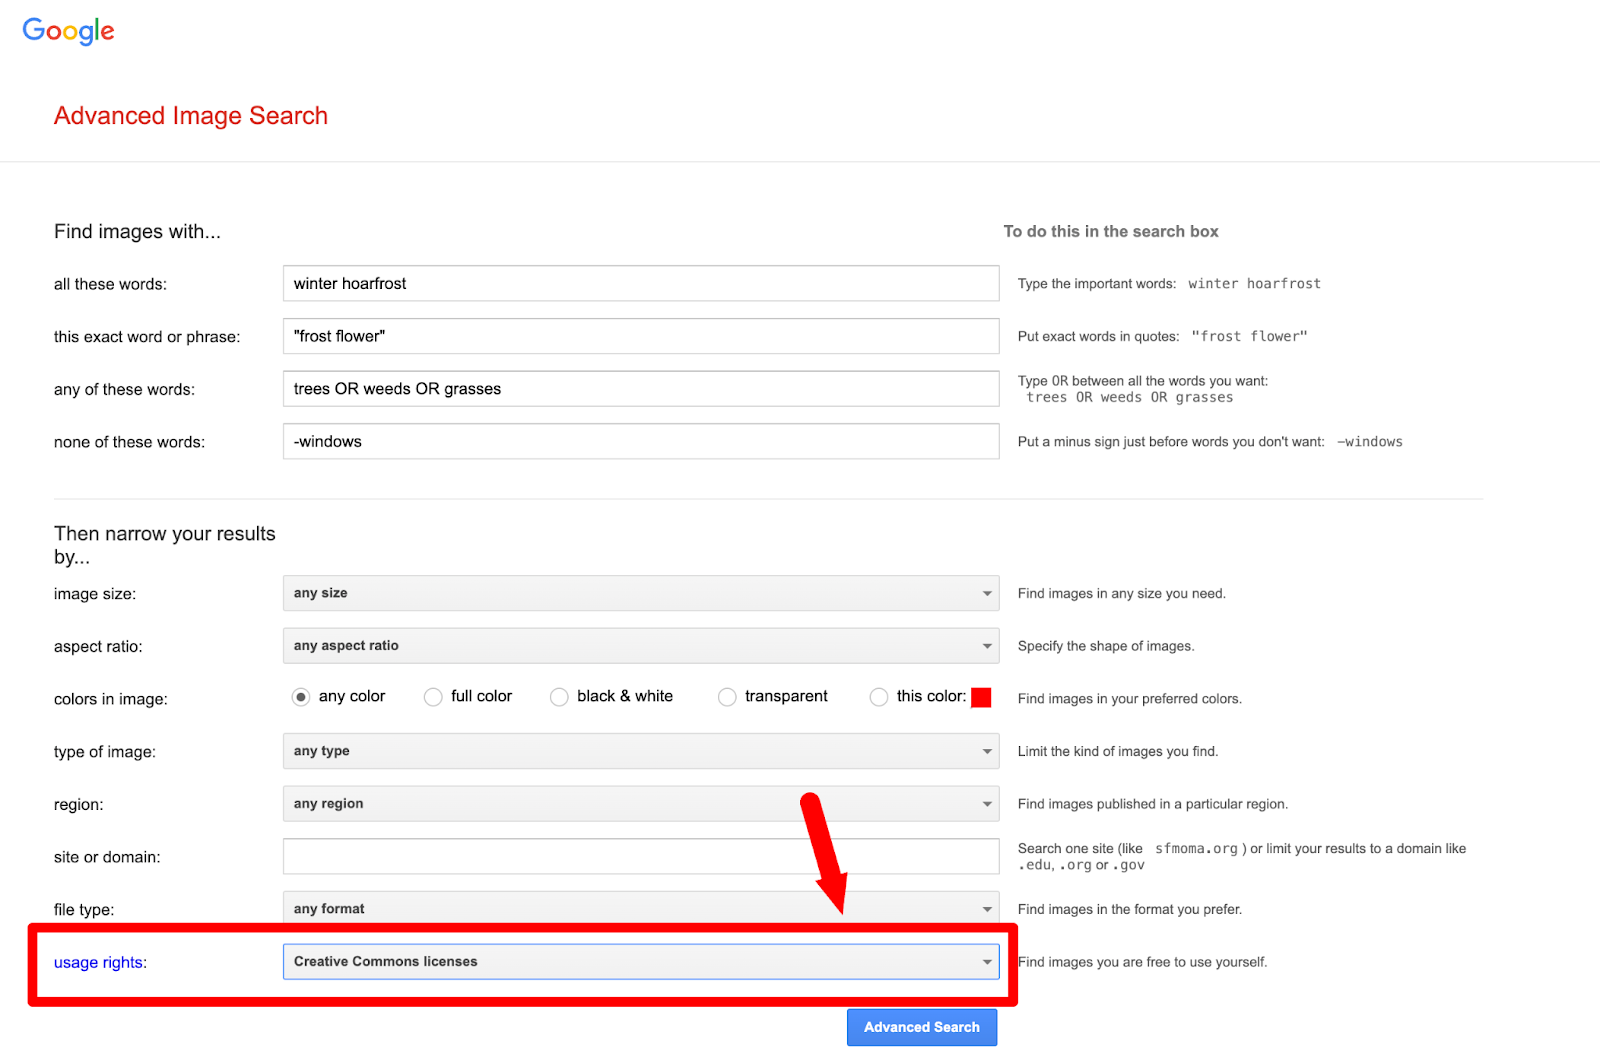Image resolution: width=1600 pixels, height=1053 pixels.
Task: Select the transparent color option
Action: (x=727, y=696)
